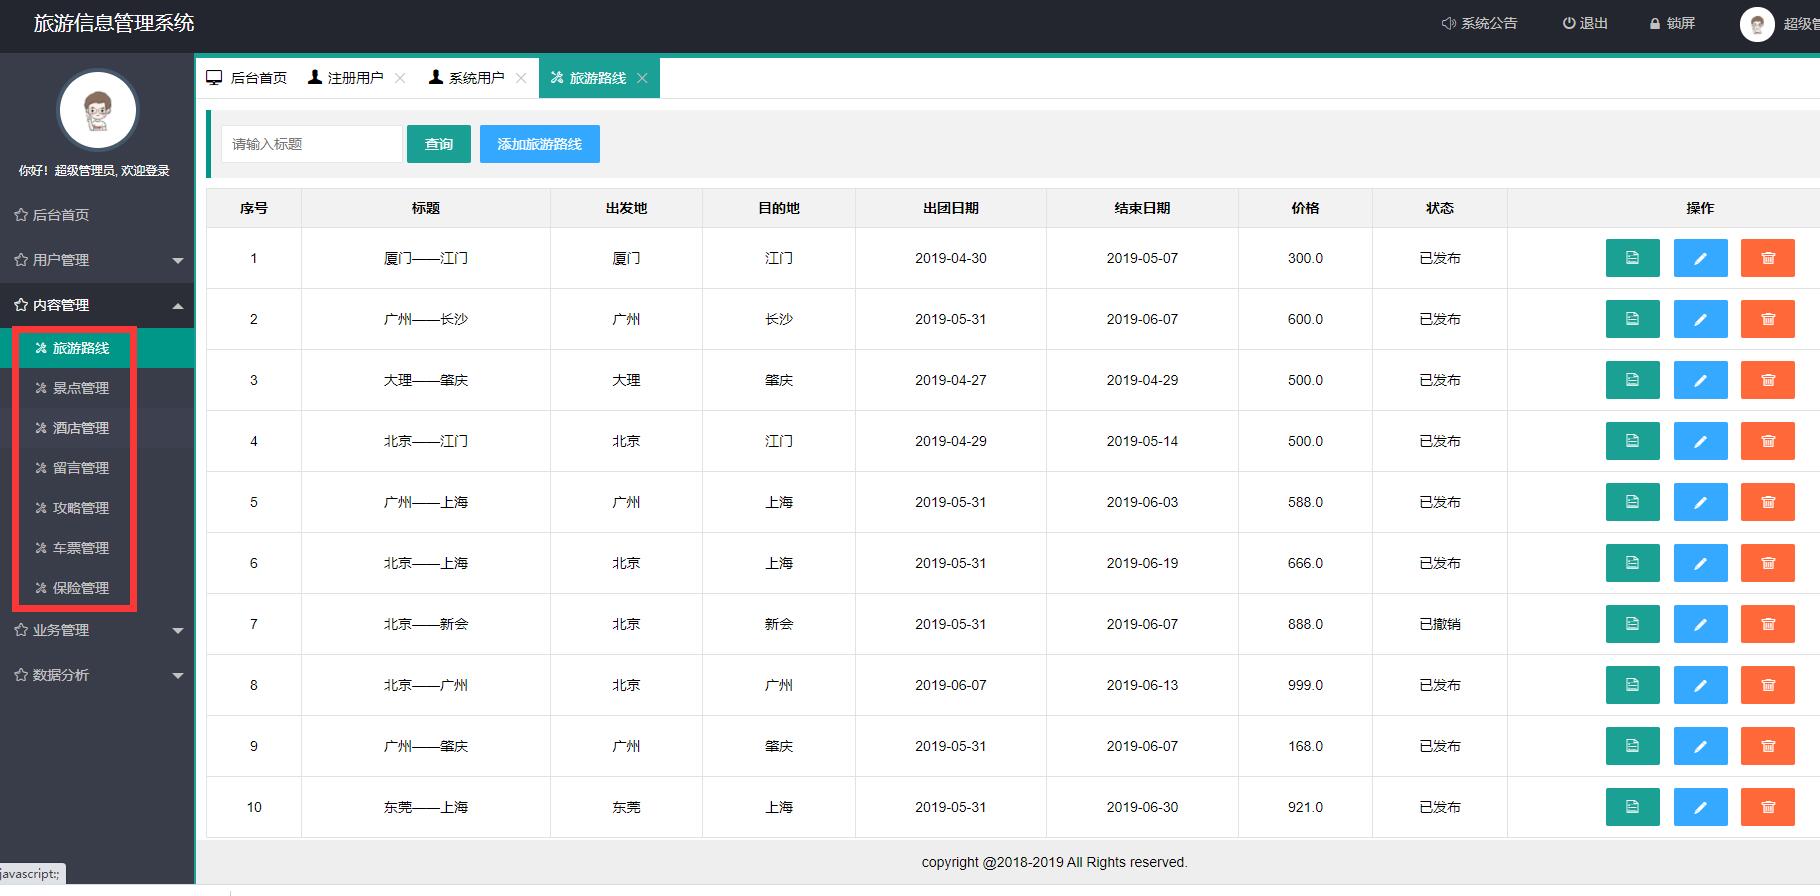Delete row 4 北京——江门
The width and height of the screenshot is (1820, 896).
1767,441
